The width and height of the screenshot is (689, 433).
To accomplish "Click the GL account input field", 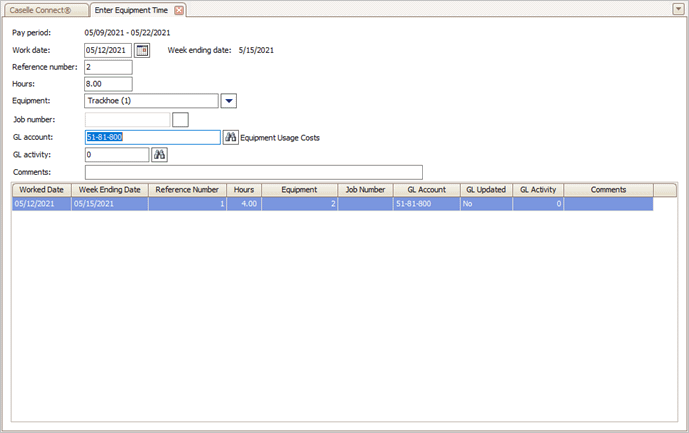I will [152, 137].
